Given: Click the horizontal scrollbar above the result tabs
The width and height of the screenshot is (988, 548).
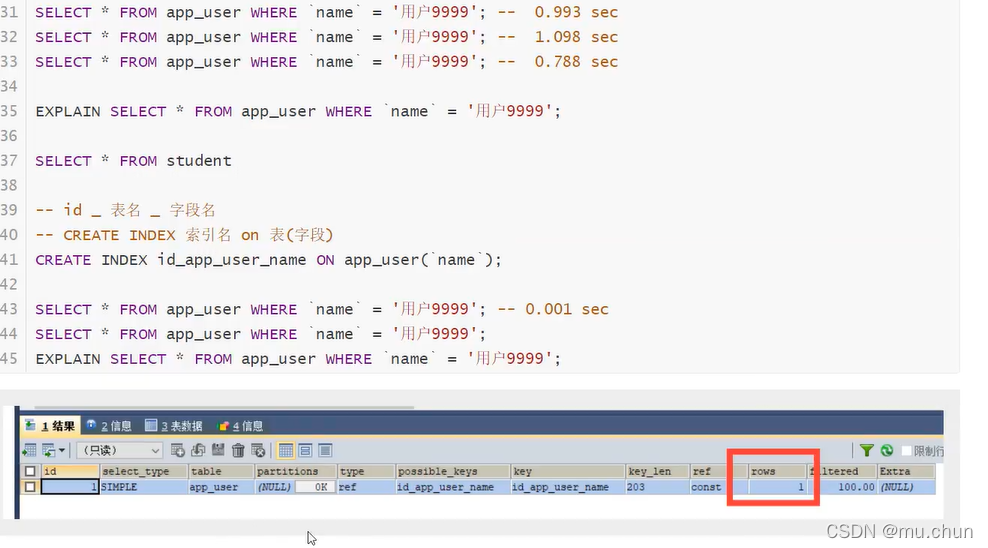Looking at the screenshot, I should point(224,408).
